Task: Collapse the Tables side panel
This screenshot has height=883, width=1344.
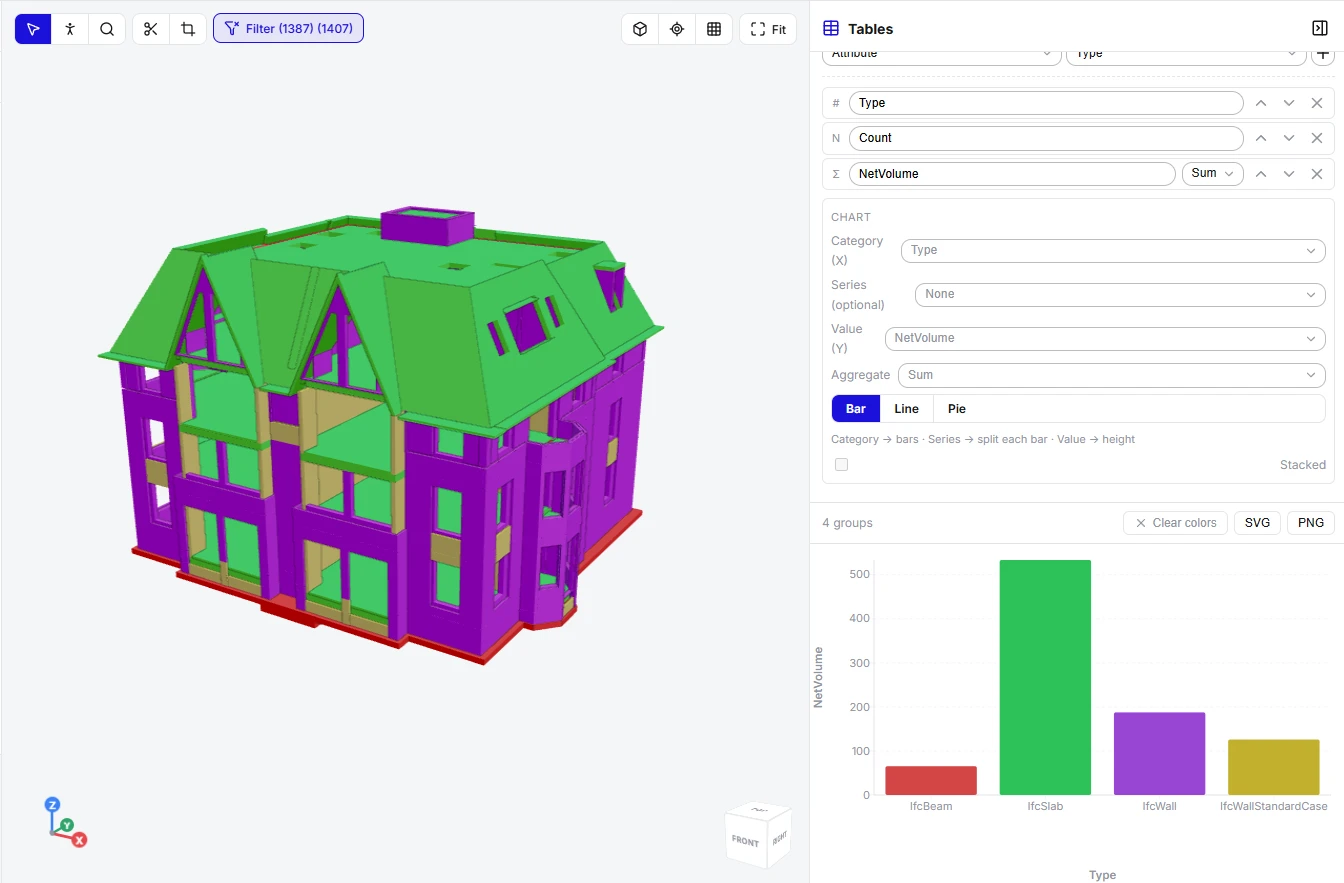Action: coord(1320,28)
